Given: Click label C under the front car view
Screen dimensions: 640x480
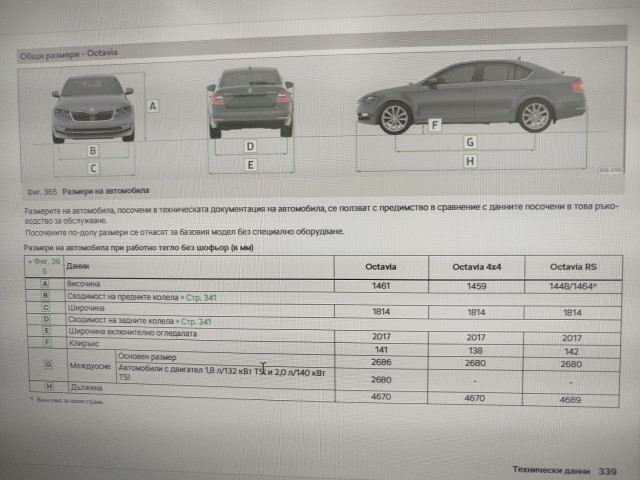Looking at the screenshot, I should pyautogui.click(x=93, y=168).
